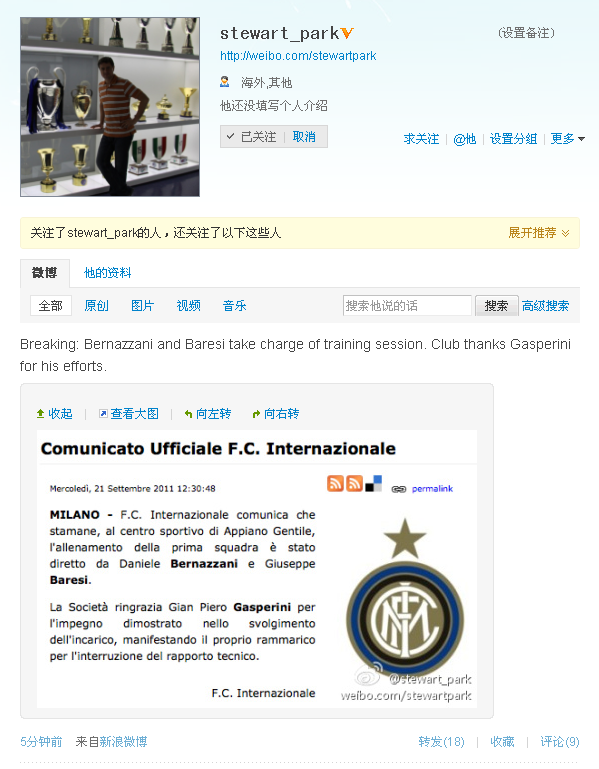Click the blue-black squares share icon
The height and width of the screenshot is (769, 599).
[x=373, y=483]
